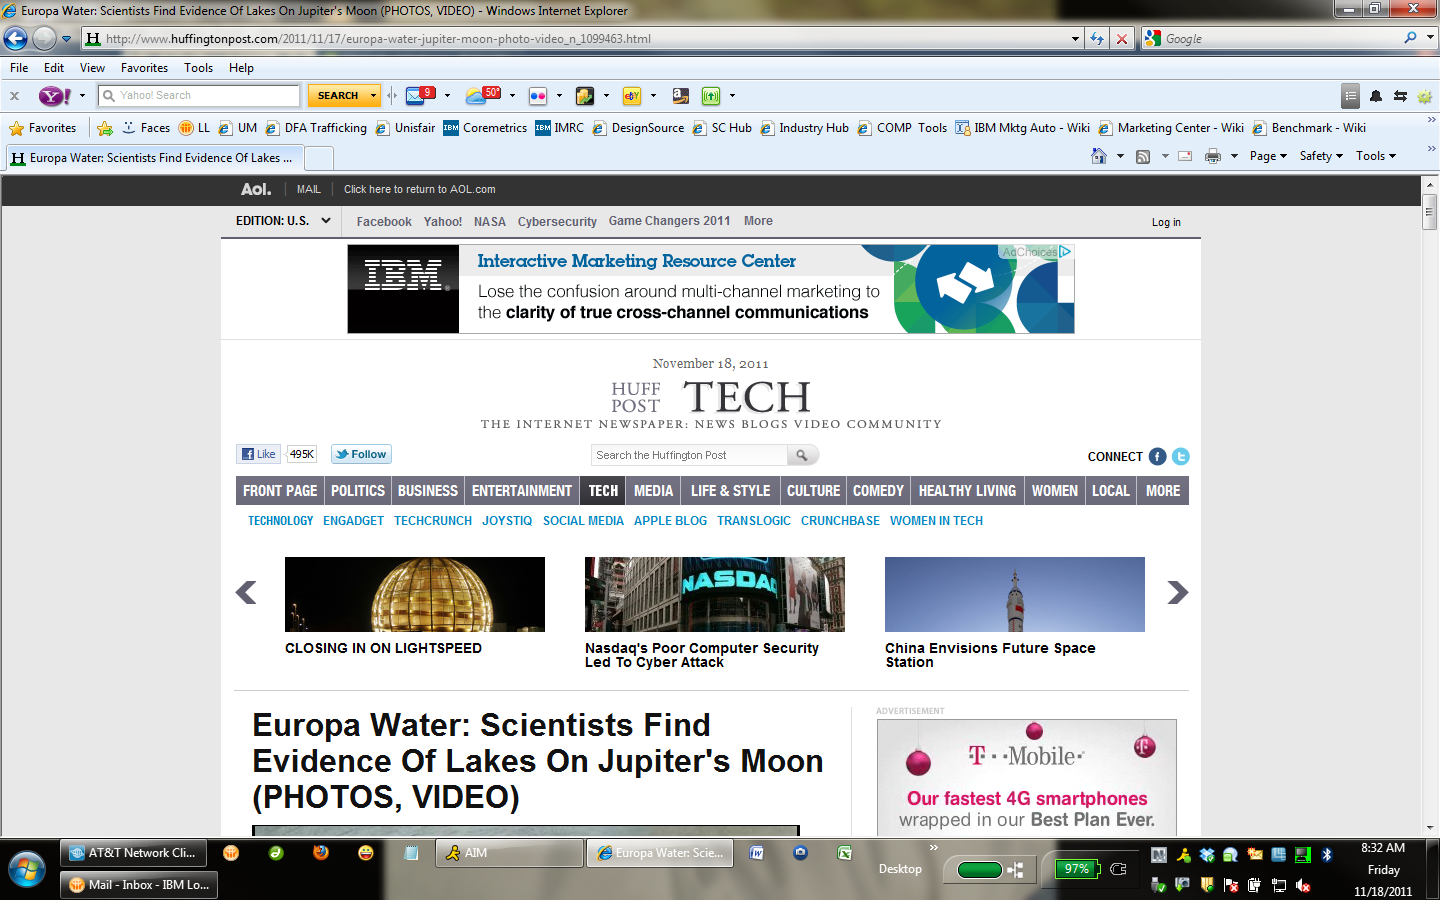Open the Favorites menu in menu bar
This screenshot has width=1440, height=900.
click(144, 68)
